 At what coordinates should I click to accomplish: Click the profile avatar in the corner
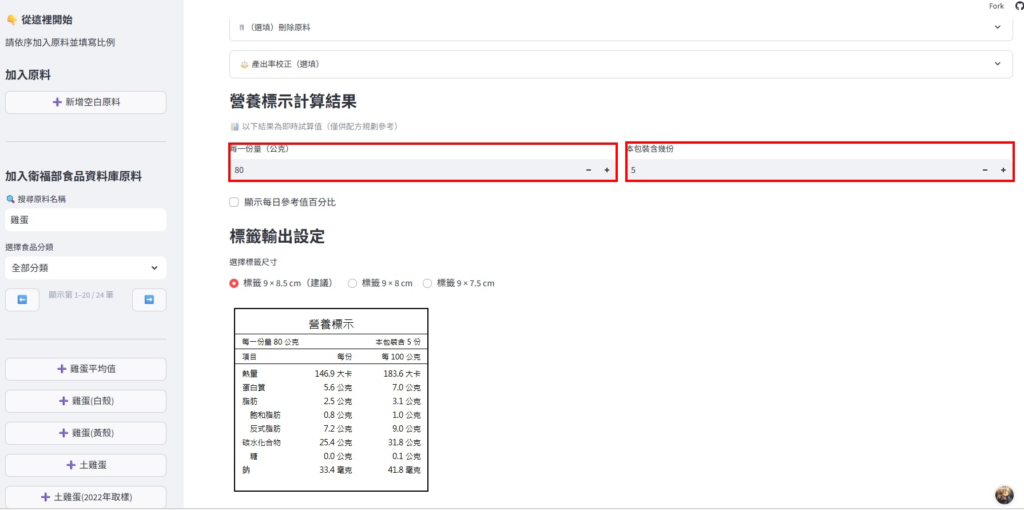[x=1004, y=495]
